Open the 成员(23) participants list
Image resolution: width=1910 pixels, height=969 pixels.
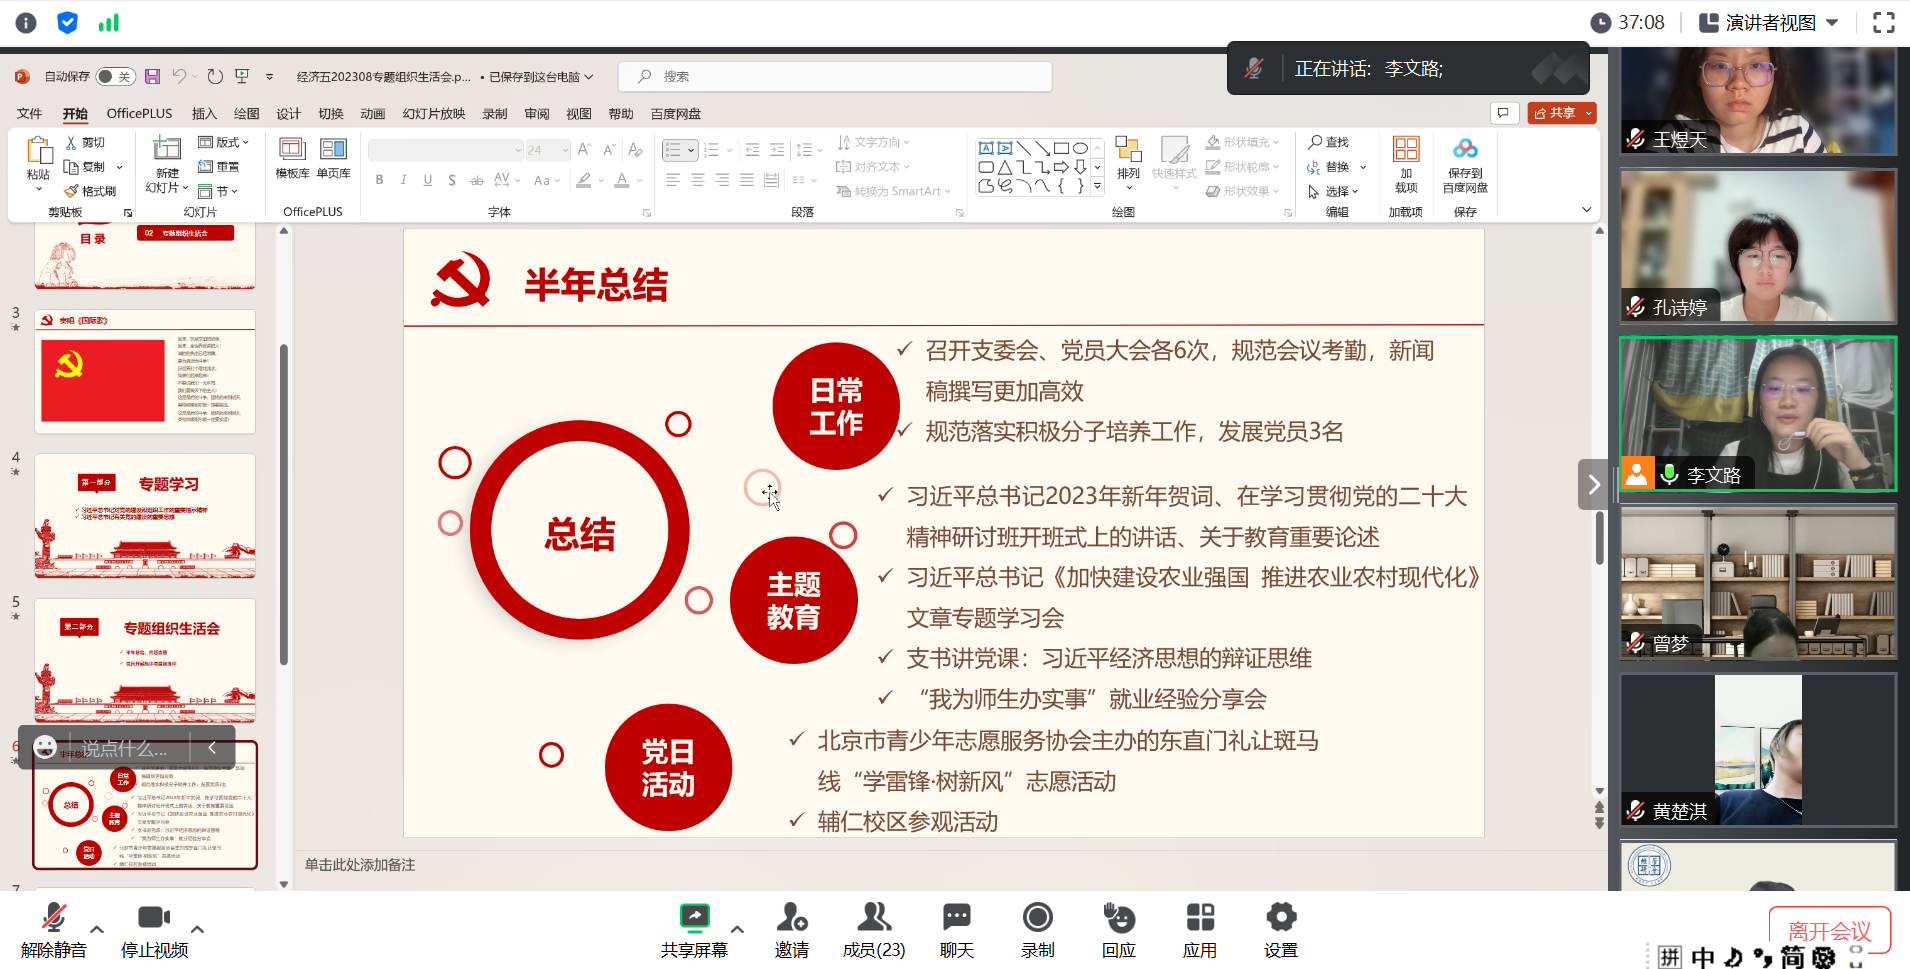click(873, 917)
